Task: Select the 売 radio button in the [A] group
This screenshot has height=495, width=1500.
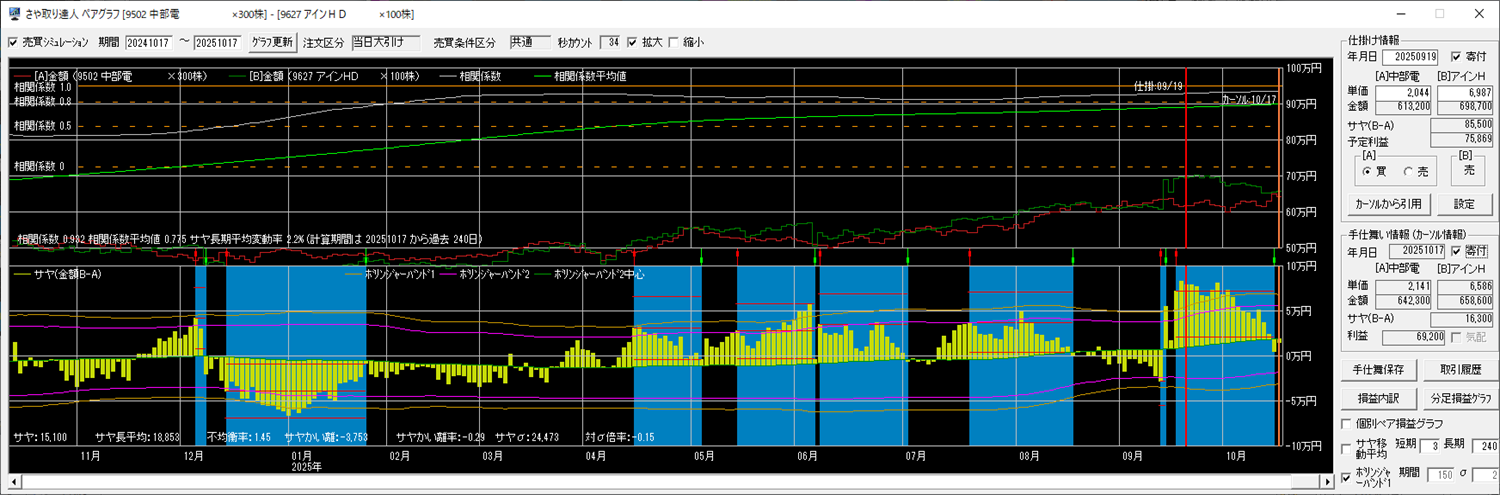Action: (x=1408, y=171)
